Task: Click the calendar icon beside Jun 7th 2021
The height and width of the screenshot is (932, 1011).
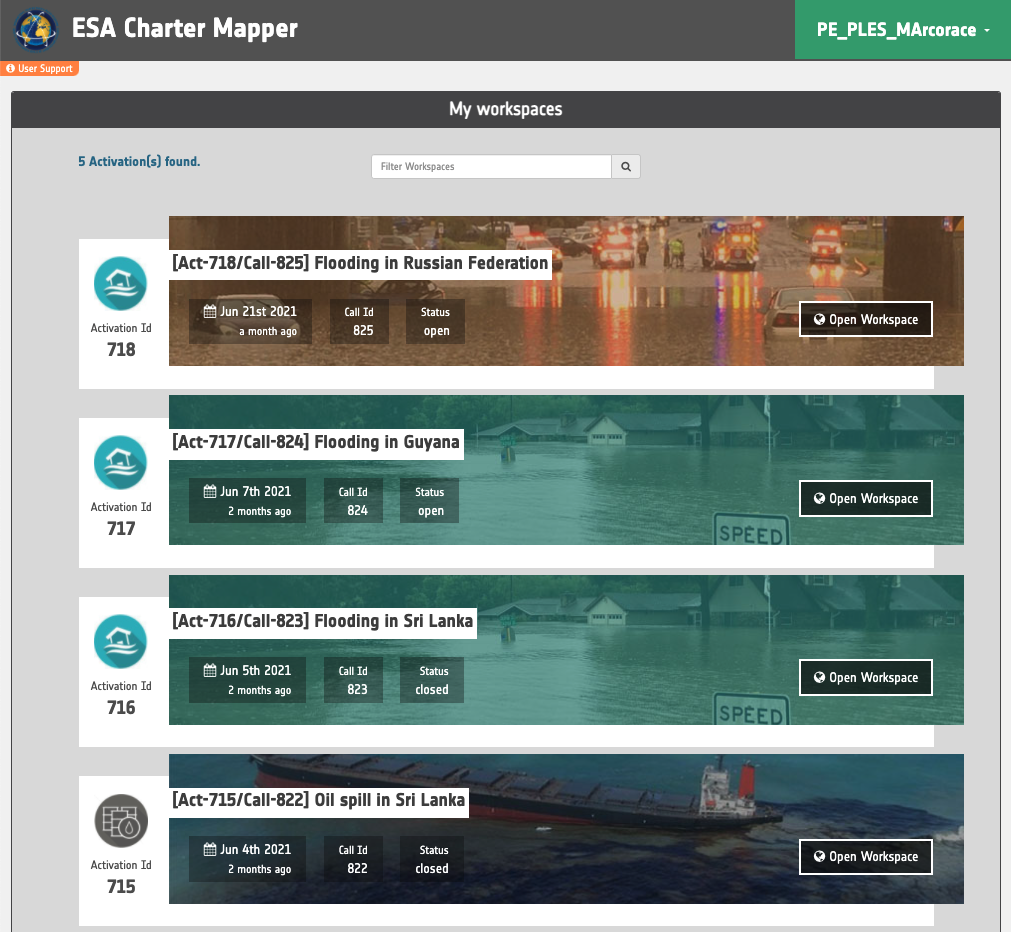Action: [x=210, y=491]
